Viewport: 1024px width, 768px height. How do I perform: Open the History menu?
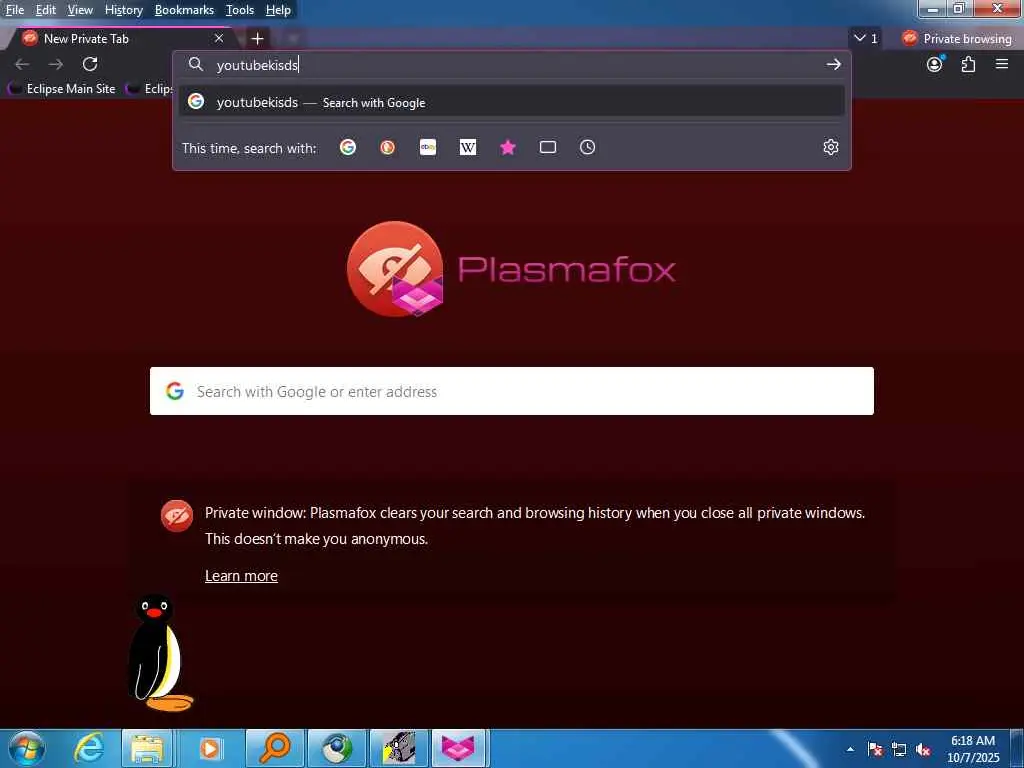(x=123, y=10)
